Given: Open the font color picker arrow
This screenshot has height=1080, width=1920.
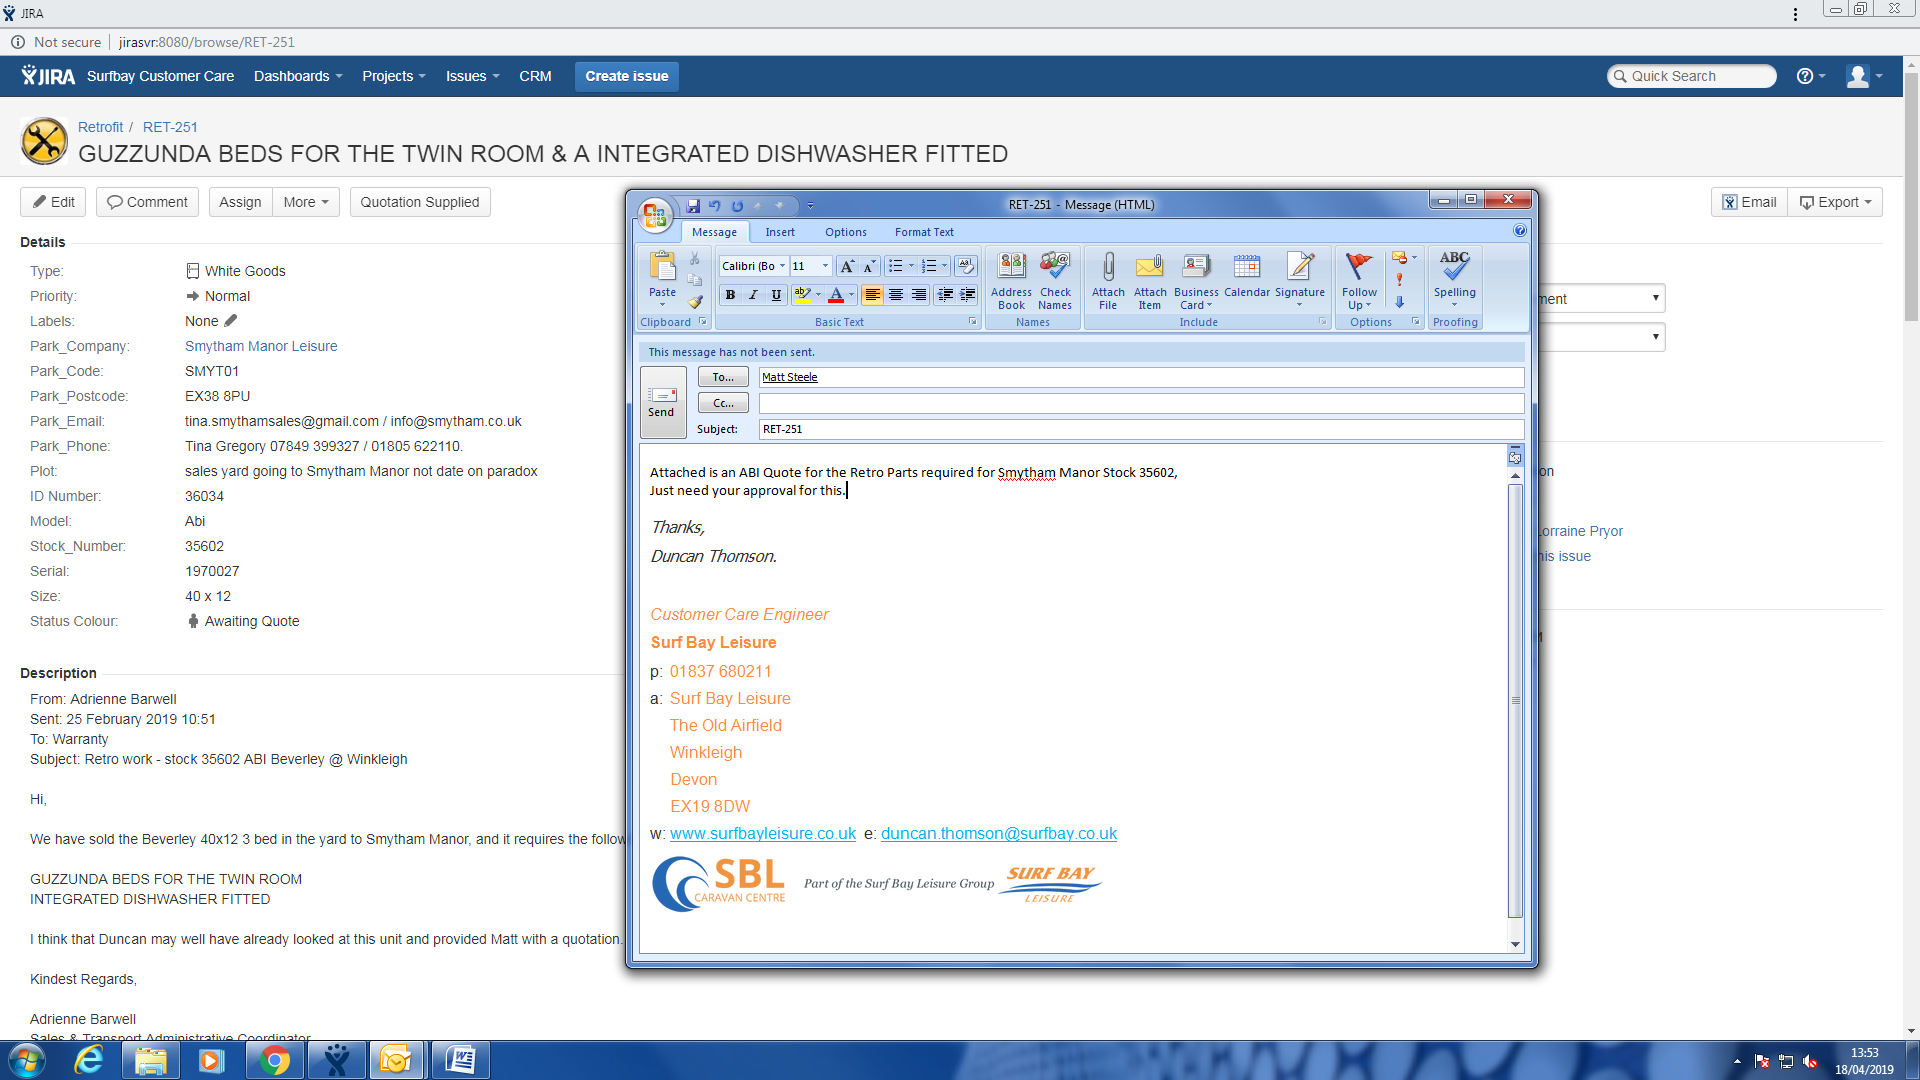Looking at the screenshot, I should [852, 295].
